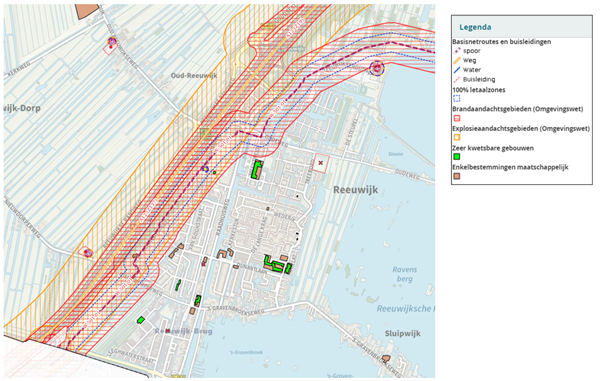This screenshot has height=381, width=605.
Task: Click the orange Weg line legend icon
Action: [x=457, y=60]
